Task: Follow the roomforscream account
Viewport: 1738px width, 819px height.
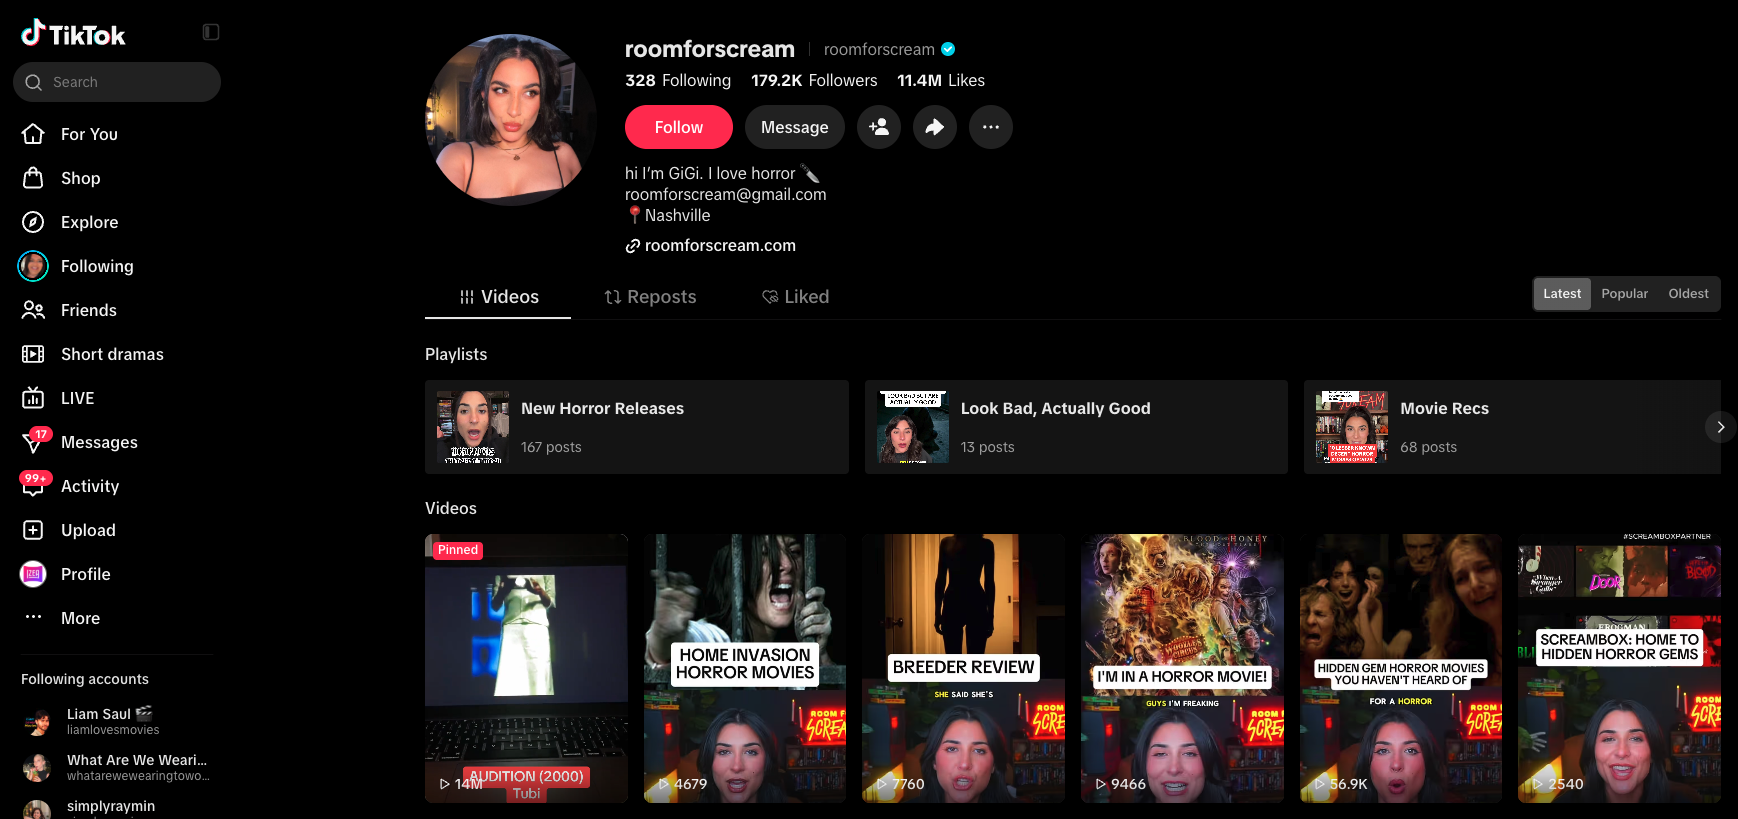Action: pos(679,127)
